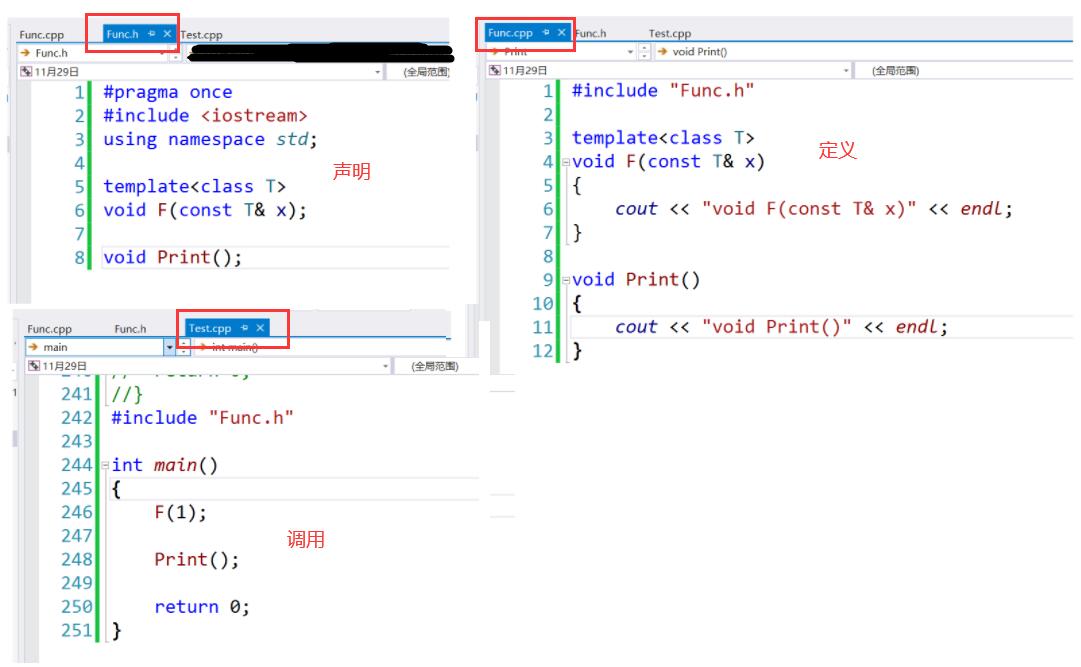Pin the active Func.h tab
1081x667 pixels.
[152, 34]
